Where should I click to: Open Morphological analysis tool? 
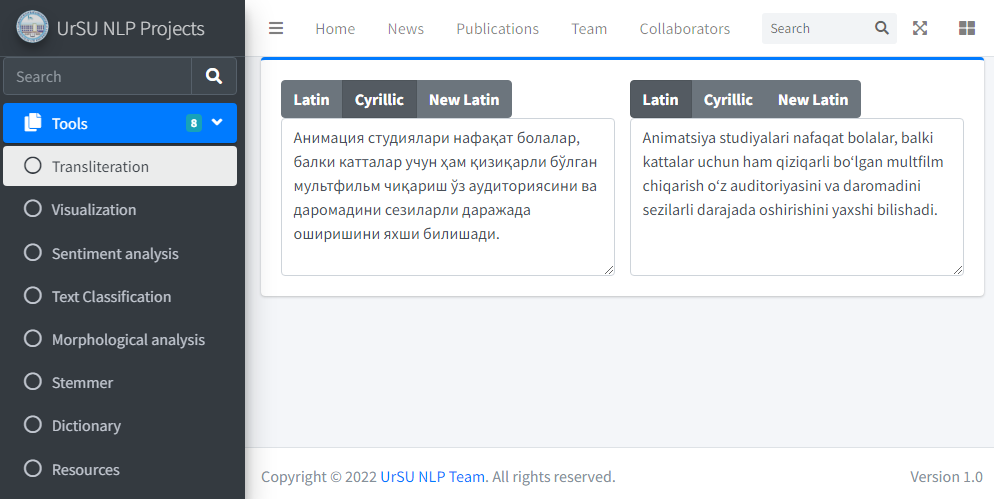tap(128, 340)
